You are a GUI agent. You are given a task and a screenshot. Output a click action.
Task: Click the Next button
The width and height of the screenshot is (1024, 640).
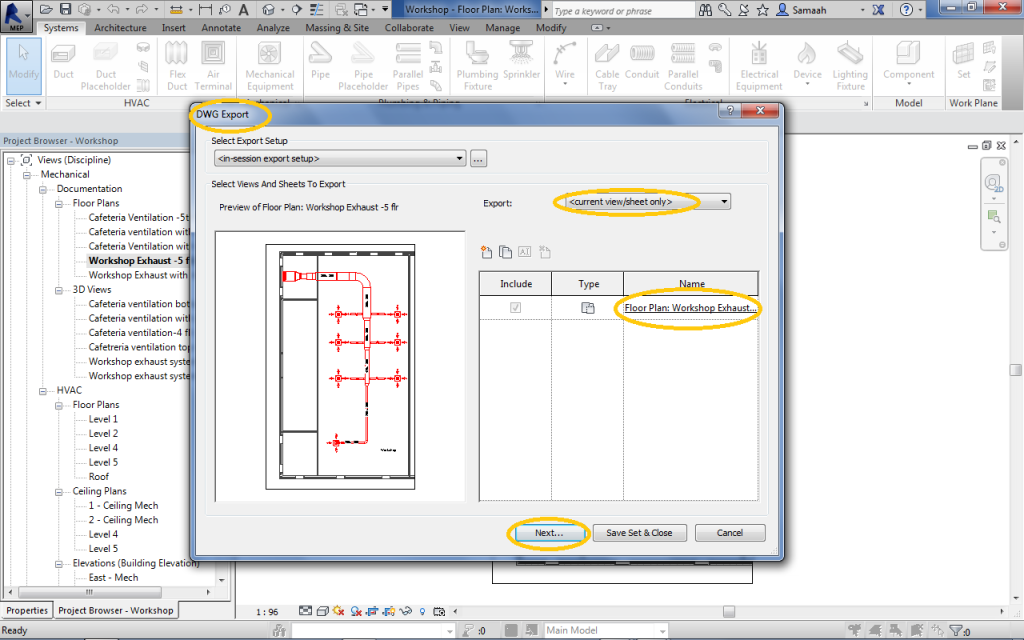(549, 533)
